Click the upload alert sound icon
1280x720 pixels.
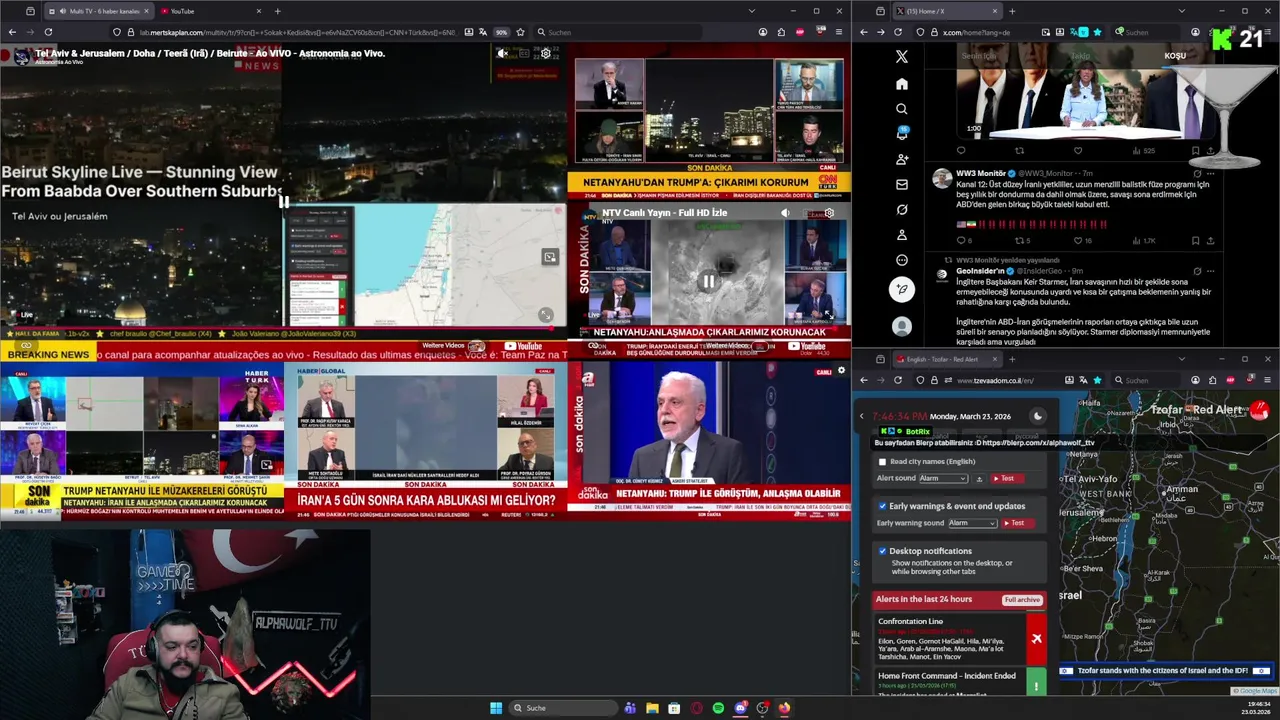point(979,479)
